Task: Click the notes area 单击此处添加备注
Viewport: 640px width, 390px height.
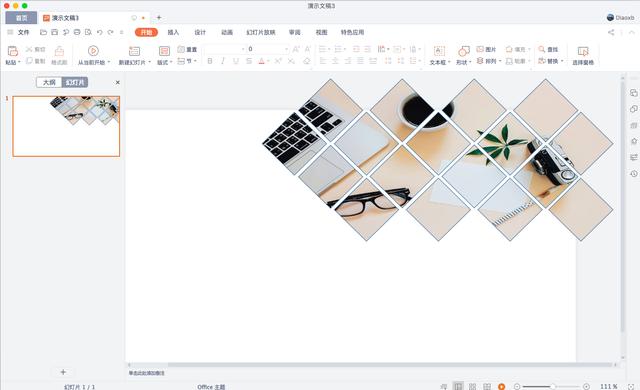Action: (147, 373)
